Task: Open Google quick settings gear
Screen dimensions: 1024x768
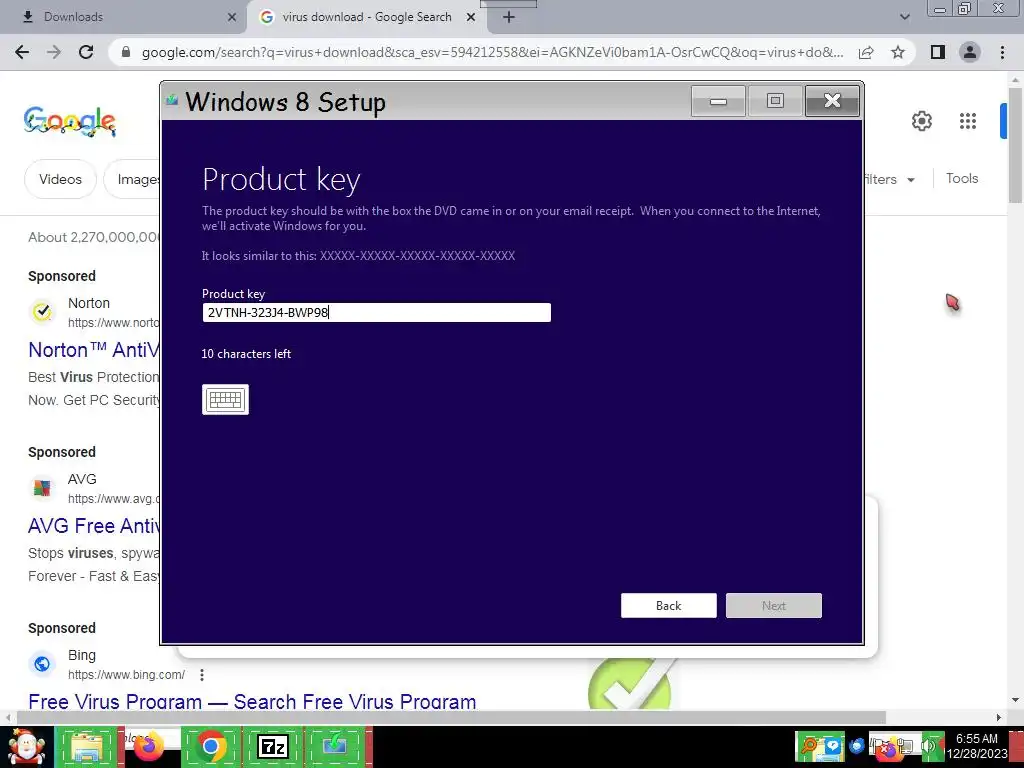Action: [x=921, y=121]
